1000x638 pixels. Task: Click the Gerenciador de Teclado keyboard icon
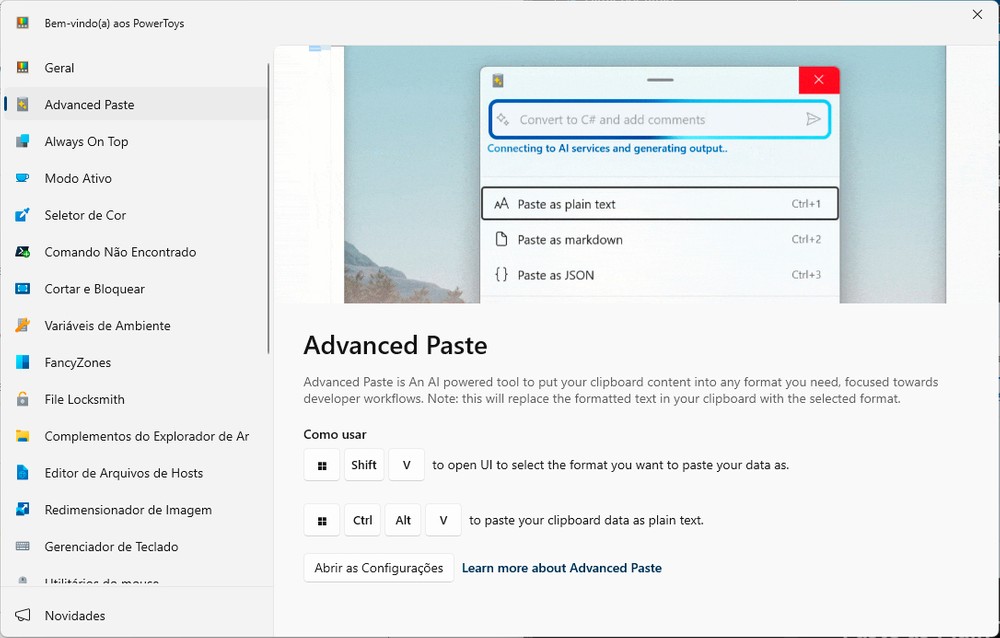(22, 546)
